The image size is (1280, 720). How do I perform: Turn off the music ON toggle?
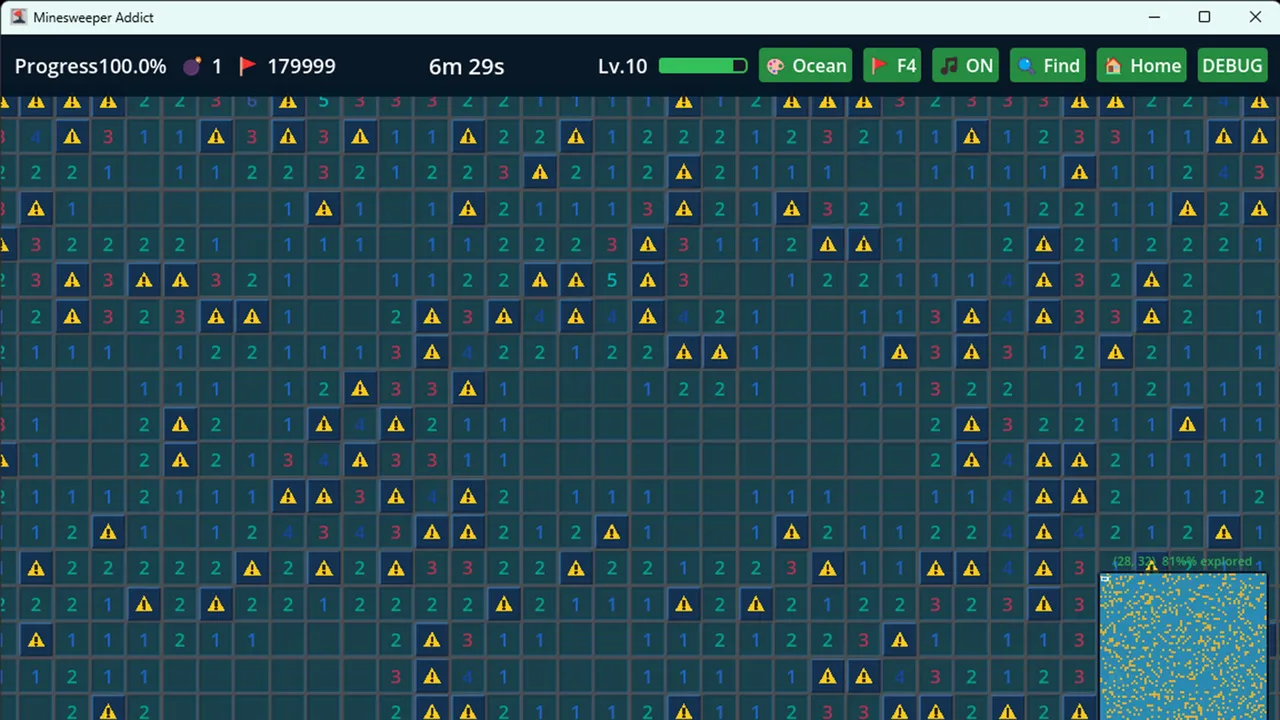coord(966,66)
